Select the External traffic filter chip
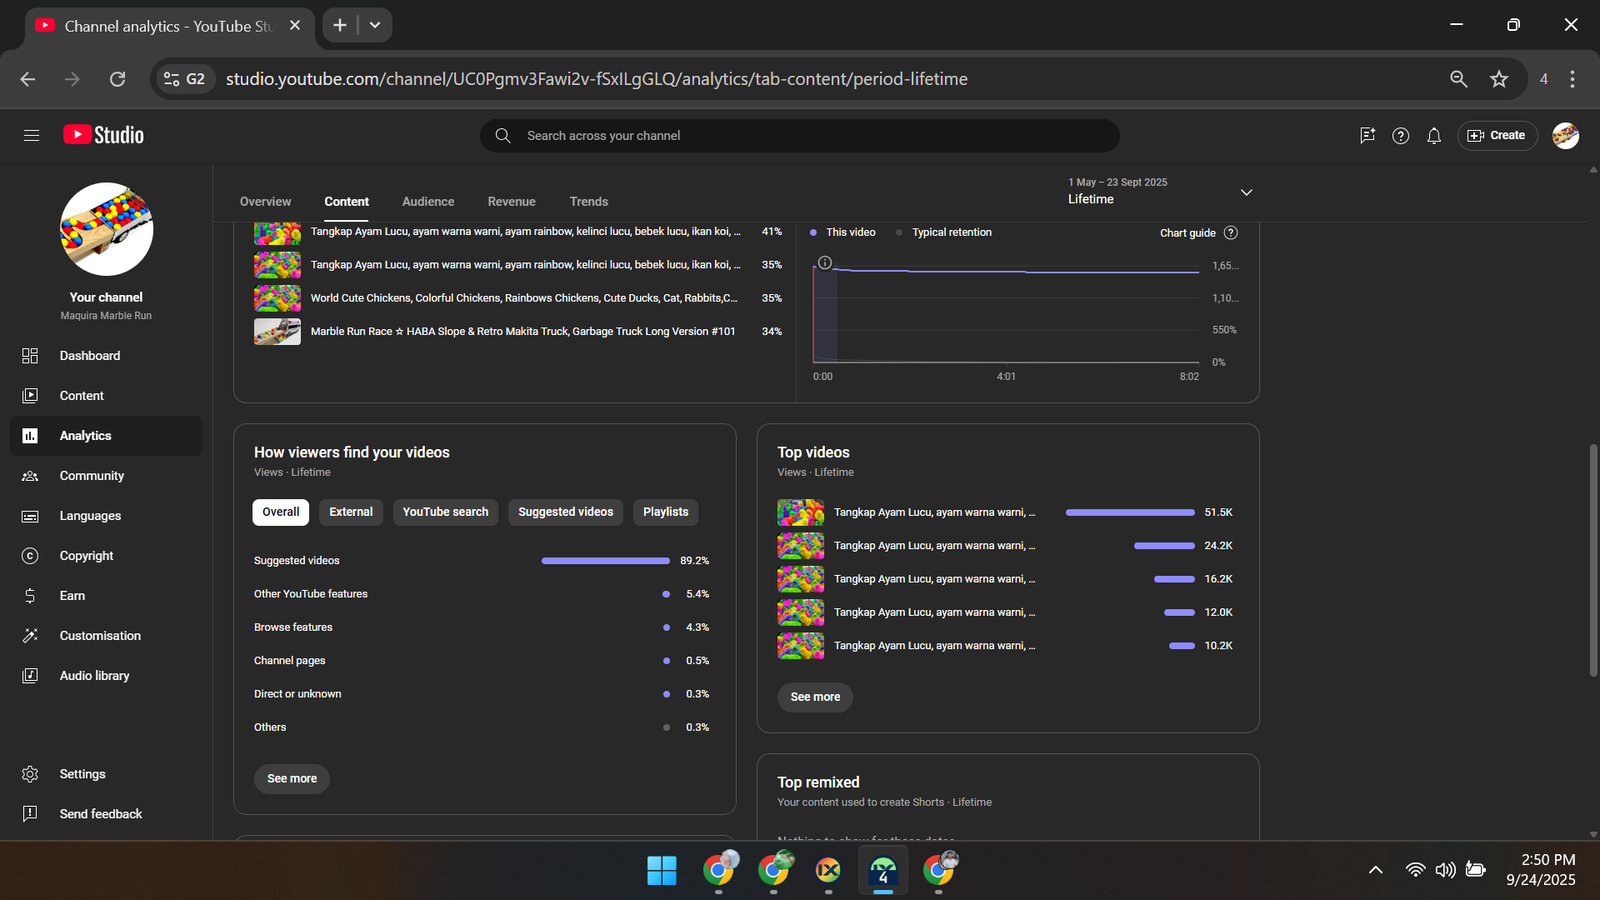The image size is (1600, 900). 351,512
